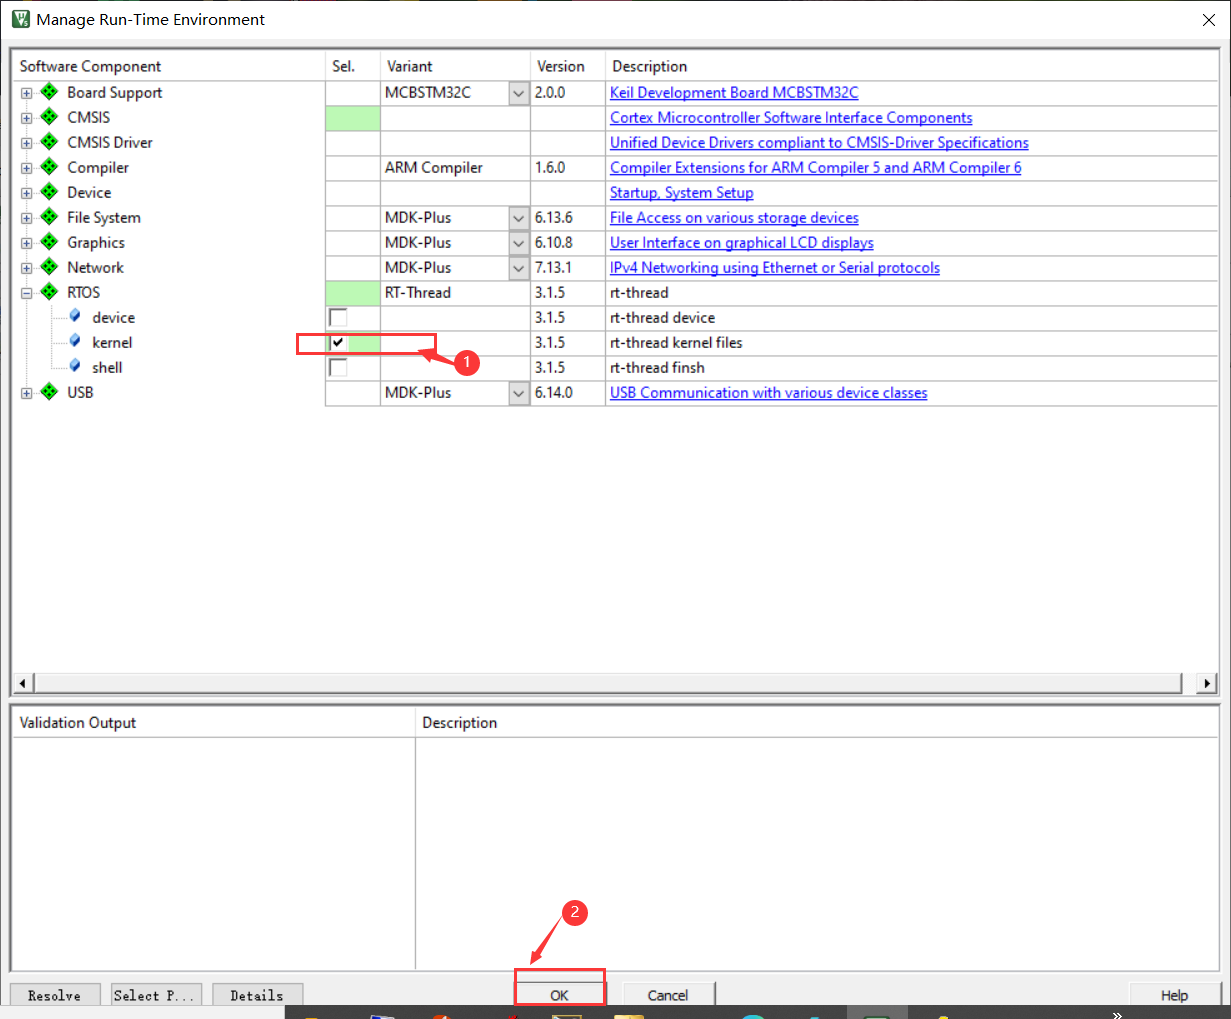Click the Resolve button

(x=55, y=994)
